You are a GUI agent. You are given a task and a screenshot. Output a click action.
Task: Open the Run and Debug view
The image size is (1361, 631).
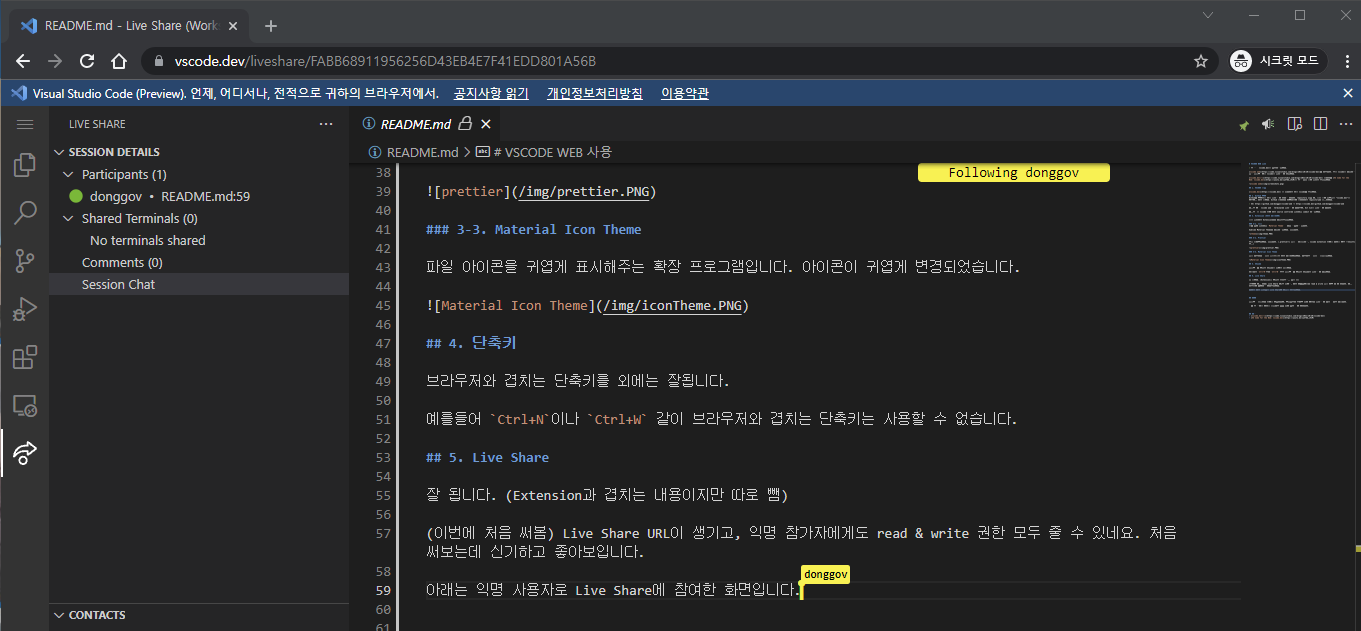[24, 309]
